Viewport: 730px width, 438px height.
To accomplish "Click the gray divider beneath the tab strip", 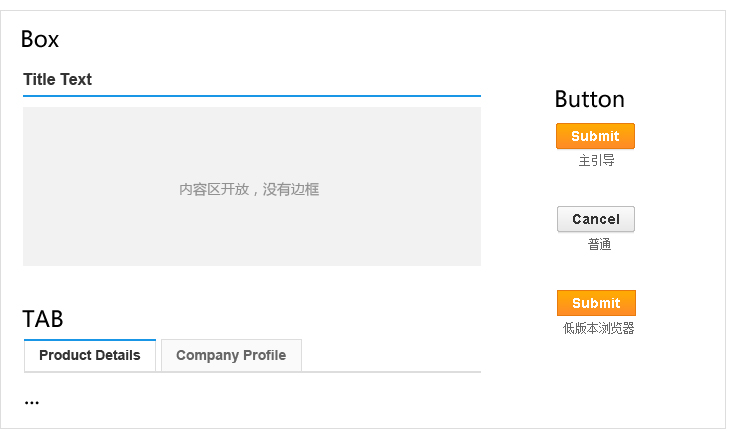I will (400, 372).
